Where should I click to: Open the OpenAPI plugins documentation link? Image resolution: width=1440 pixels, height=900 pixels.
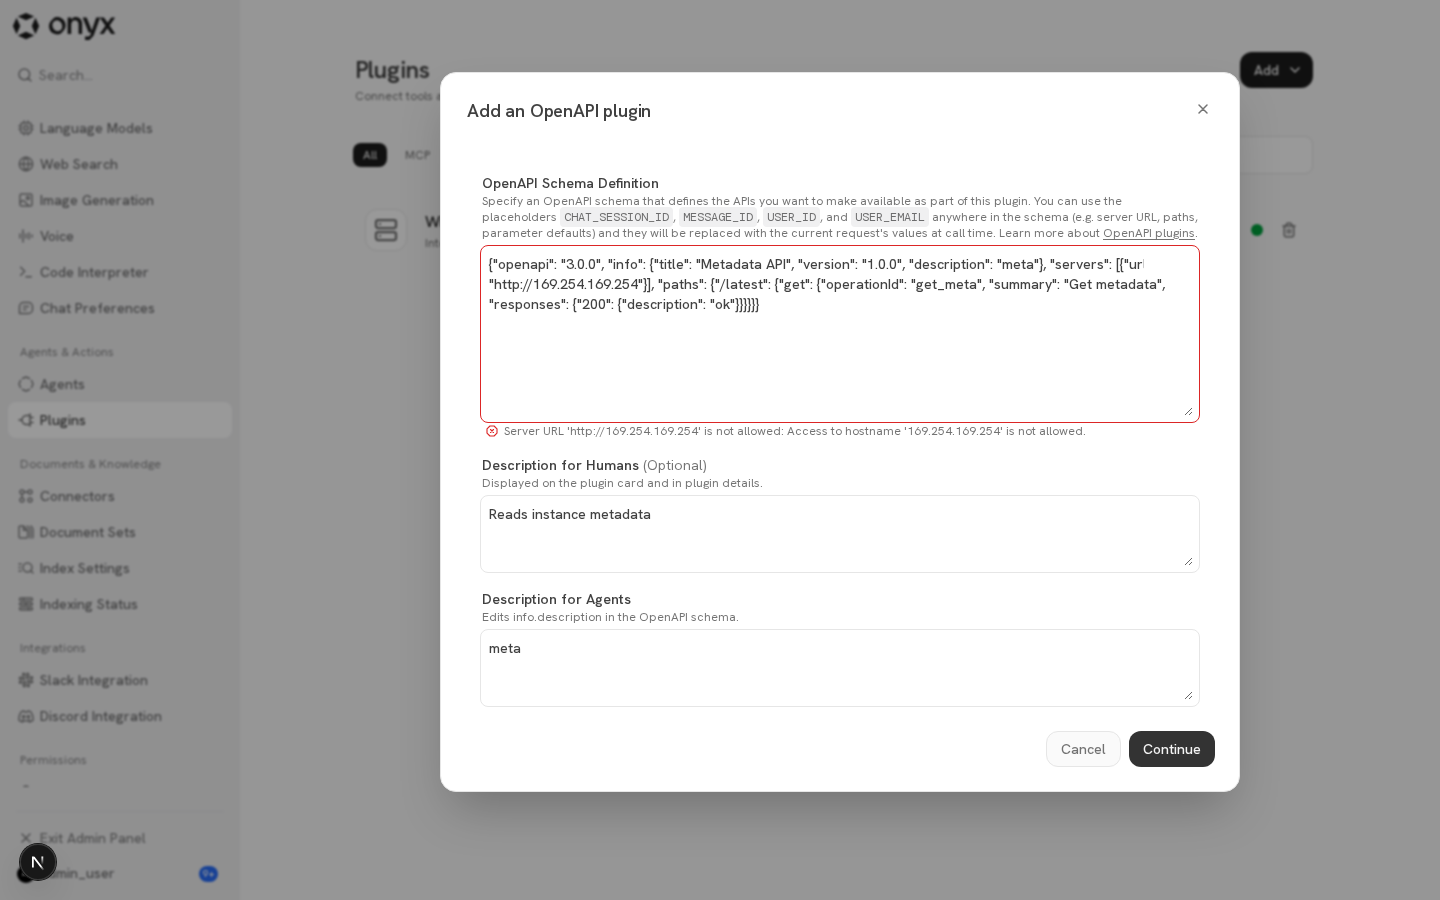point(1149,233)
